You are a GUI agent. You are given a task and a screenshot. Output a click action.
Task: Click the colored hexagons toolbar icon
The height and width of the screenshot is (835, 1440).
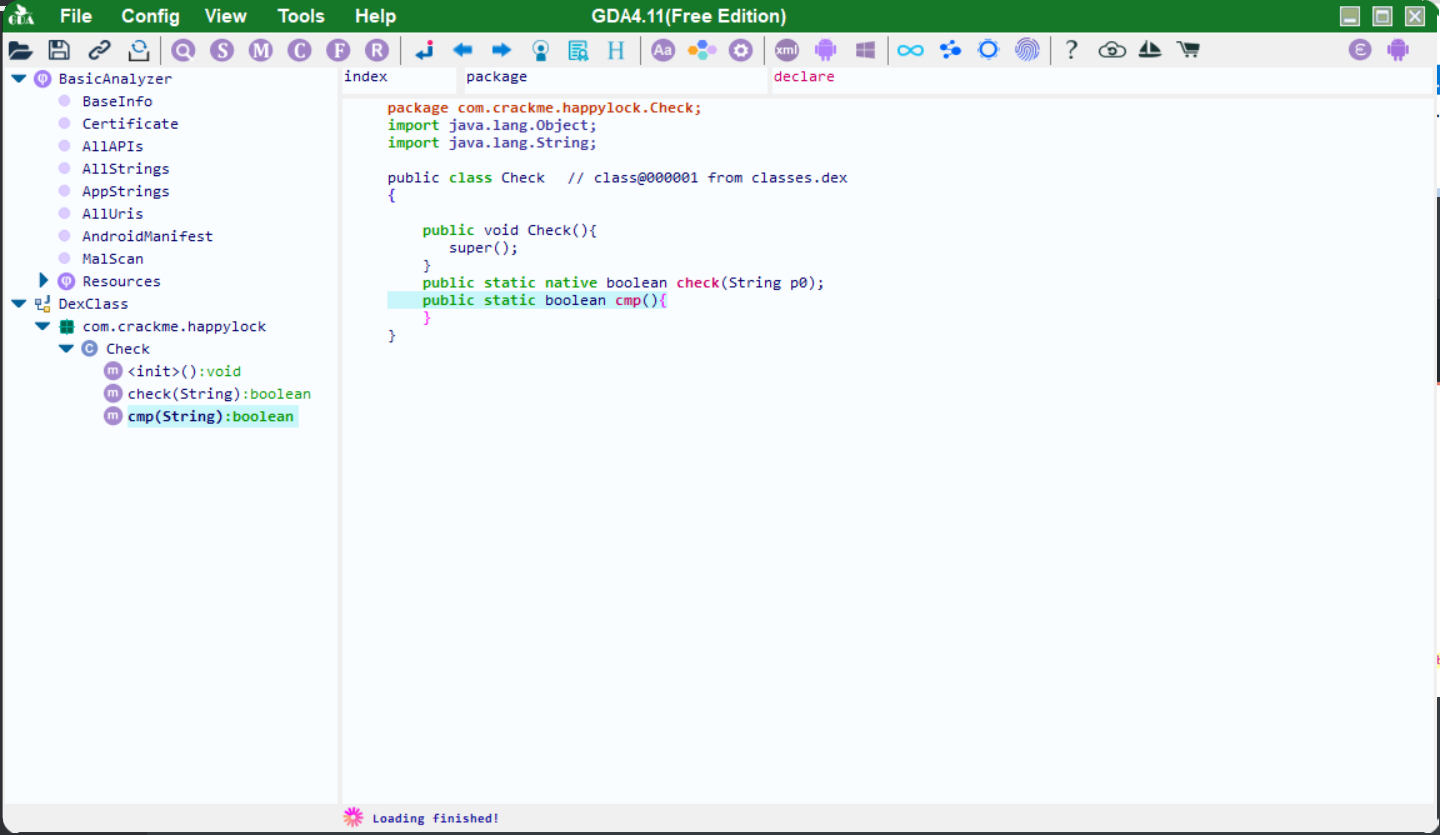coord(702,50)
